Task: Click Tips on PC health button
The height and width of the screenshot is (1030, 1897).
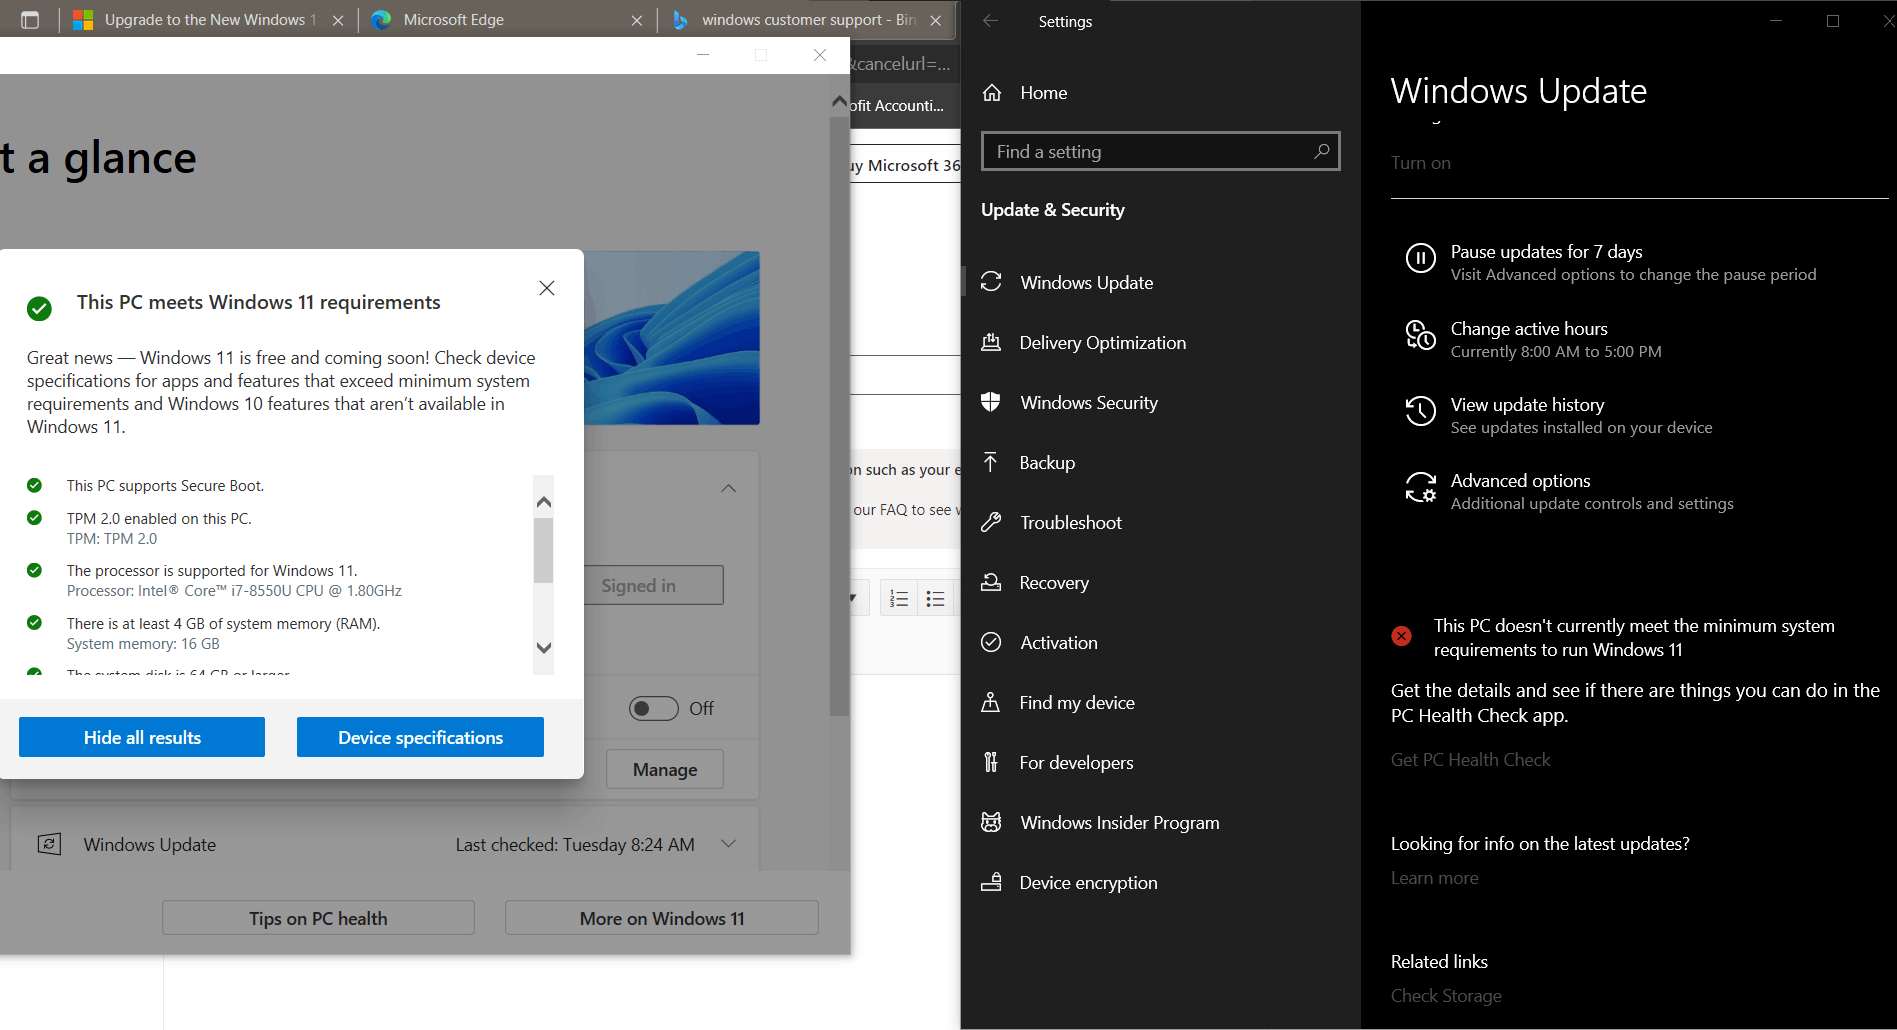Action: 318,918
